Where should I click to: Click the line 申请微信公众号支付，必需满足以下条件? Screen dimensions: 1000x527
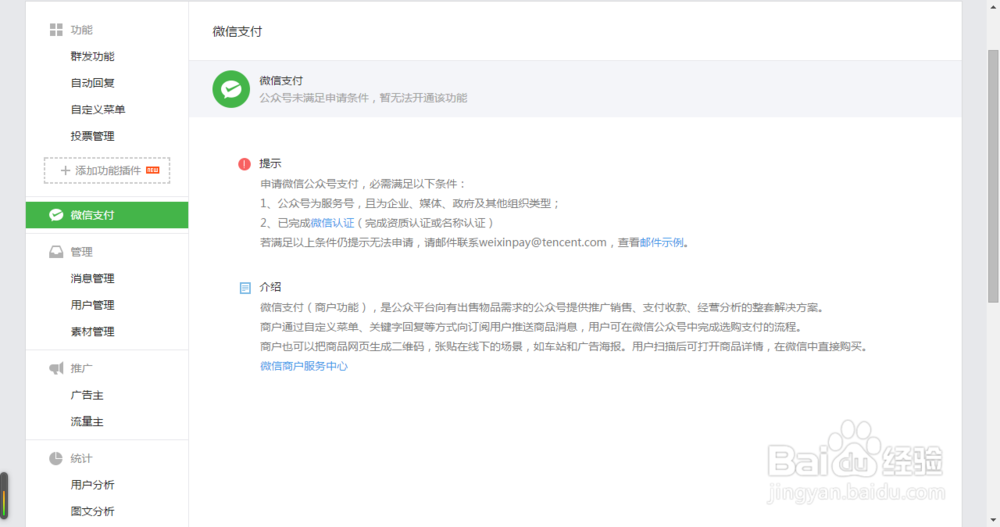(364, 184)
